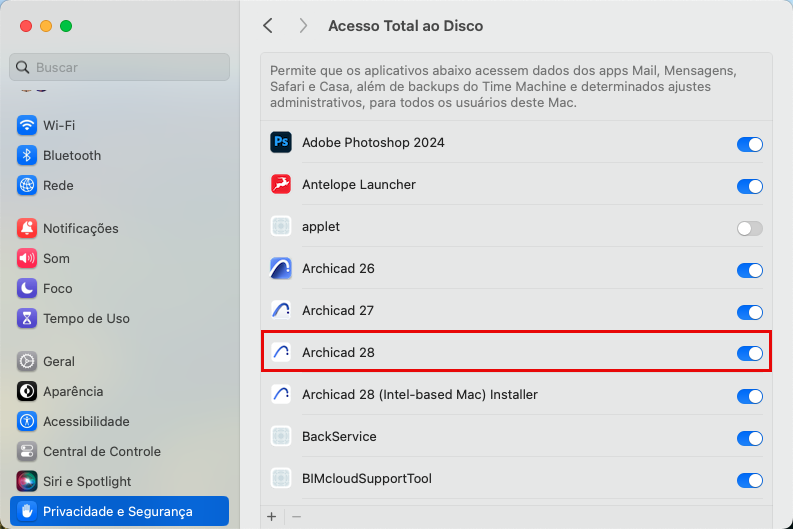Click the Rede globe icon
Viewport: 793px width, 529px height.
(x=27, y=185)
